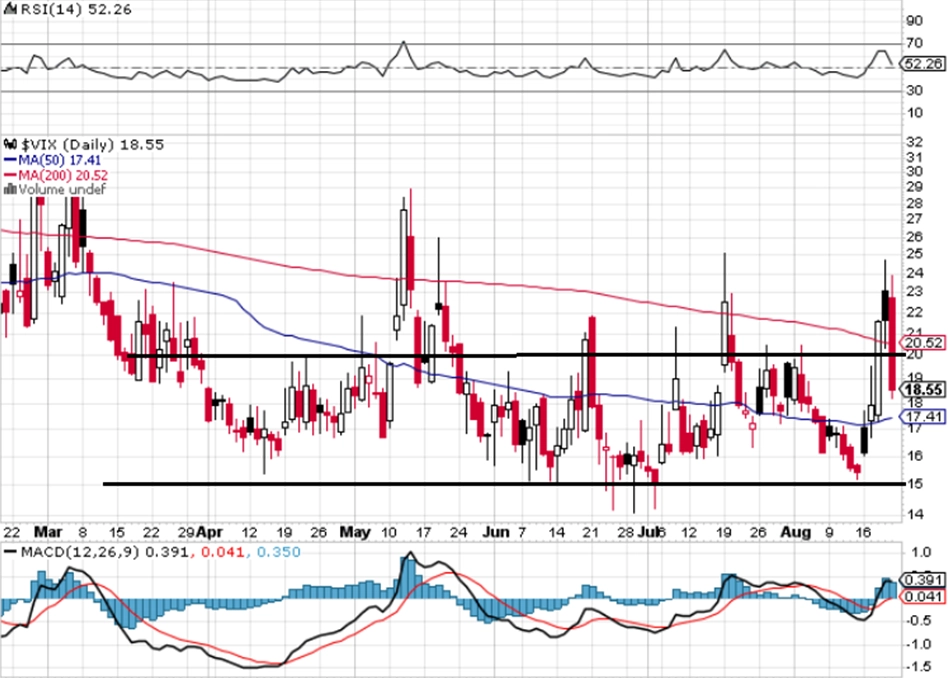Screen dimensions: 948x678
Task: Click the RSI(14) indicator icon
Action: 10,9
